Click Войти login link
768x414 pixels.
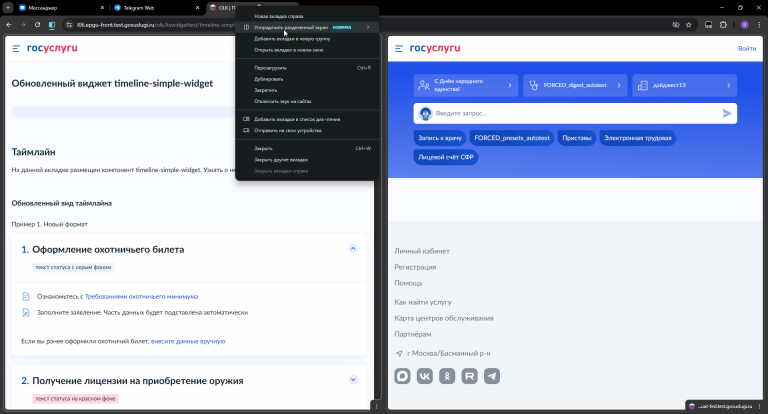(x=747, y=49)
